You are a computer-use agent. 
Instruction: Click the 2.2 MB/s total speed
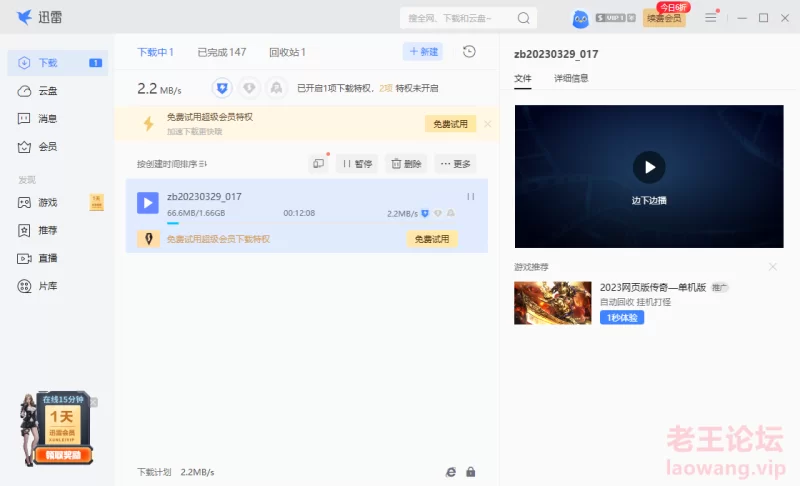(159, 89)
